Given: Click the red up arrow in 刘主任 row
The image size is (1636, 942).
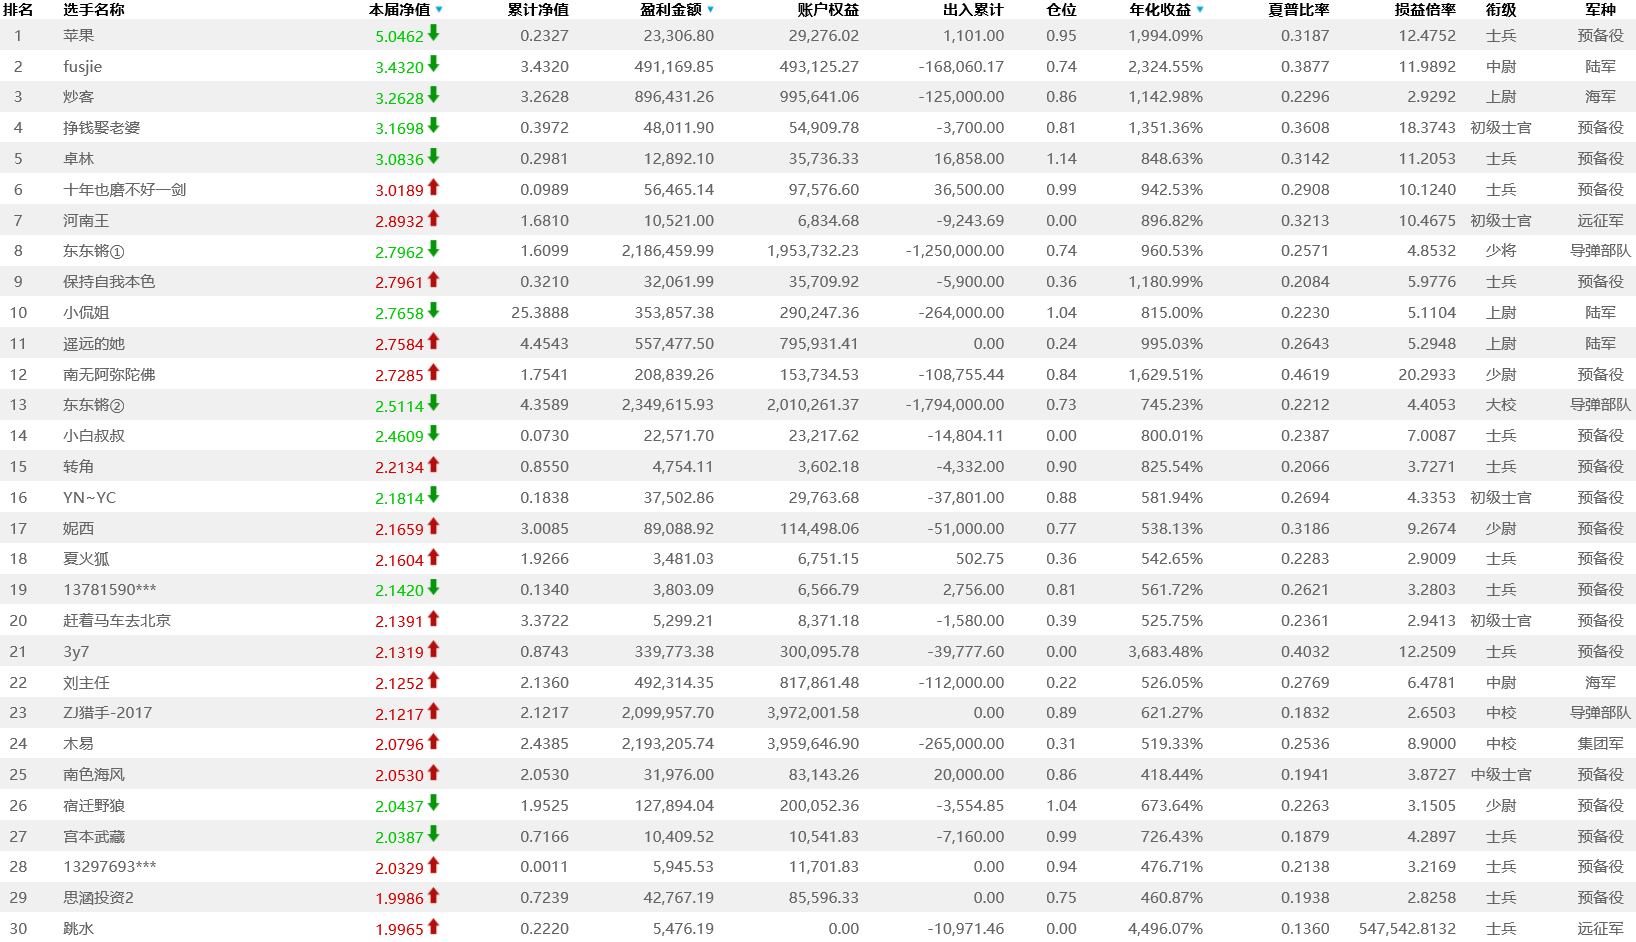Looking at the screenshot, I should click(x=433, y=680).
